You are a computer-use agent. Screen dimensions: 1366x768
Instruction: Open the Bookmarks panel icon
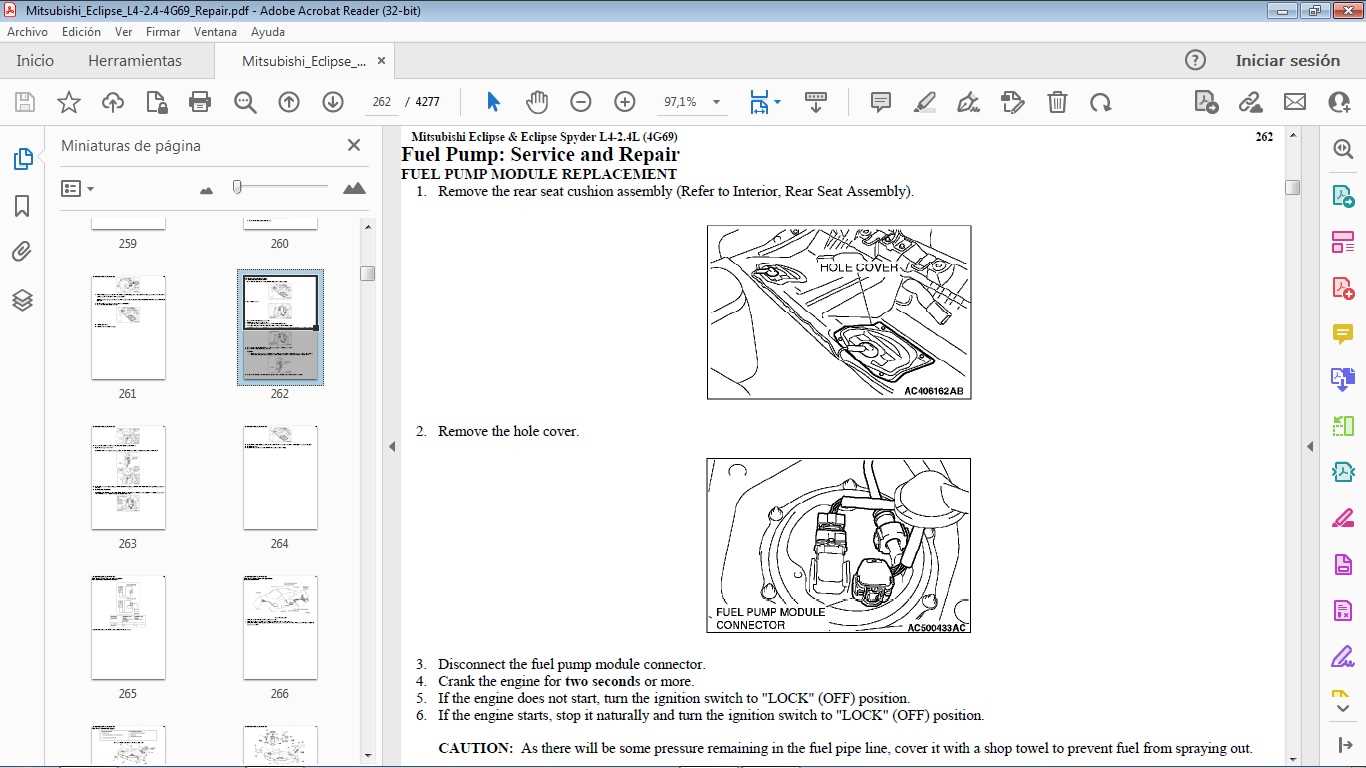click(22, 206)
